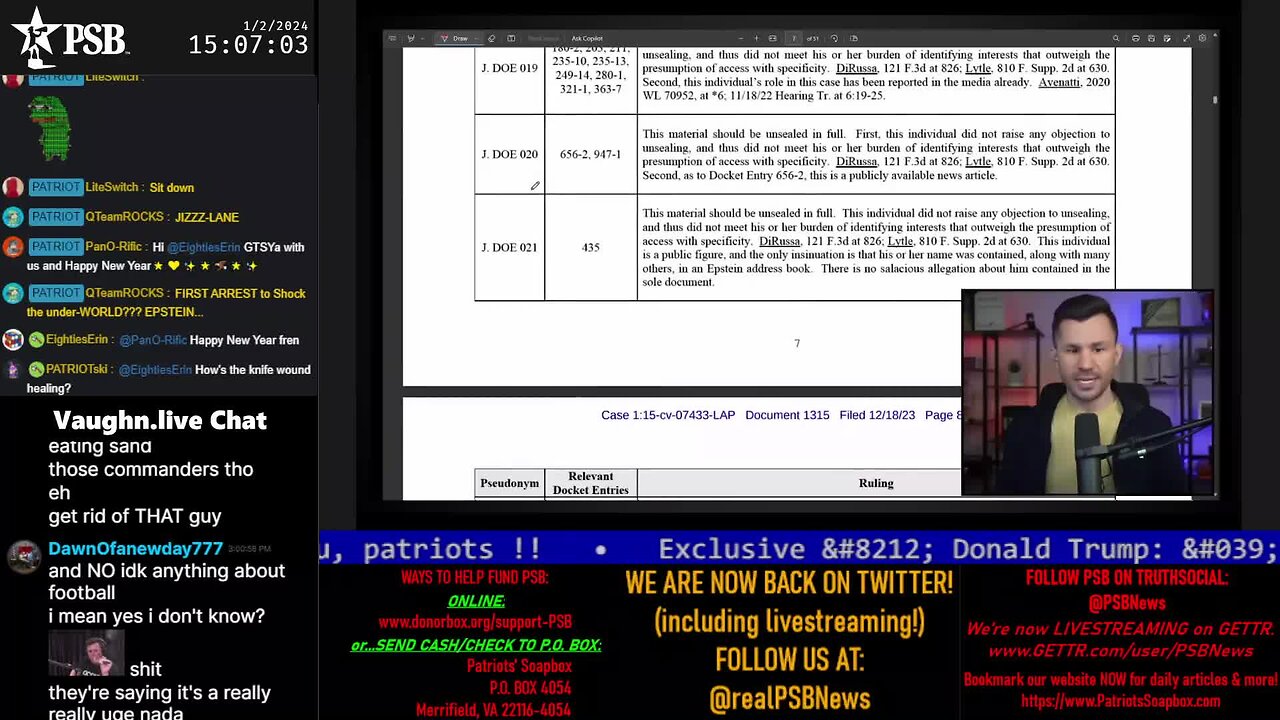Click the 15:07:03 clock display
1280x720 pixels.
point(248,45)
